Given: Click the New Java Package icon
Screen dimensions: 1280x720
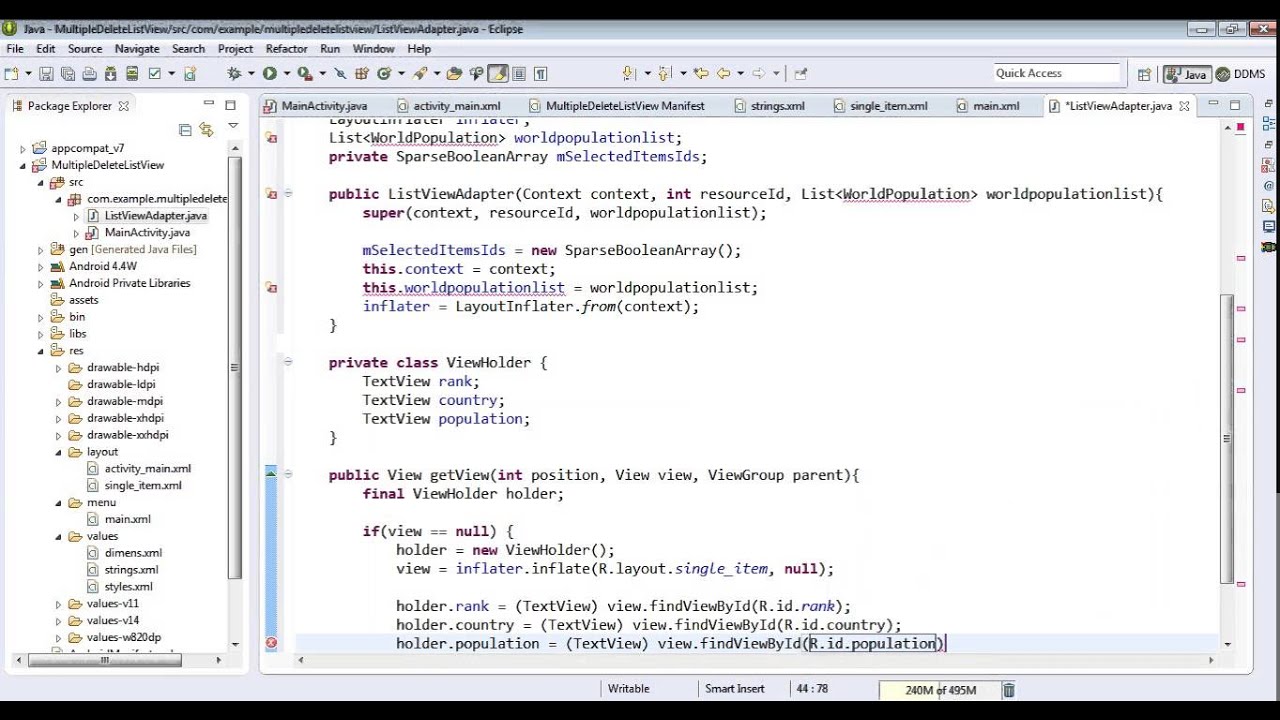Looking at the screenshot, I should click(x=362, y=73).
